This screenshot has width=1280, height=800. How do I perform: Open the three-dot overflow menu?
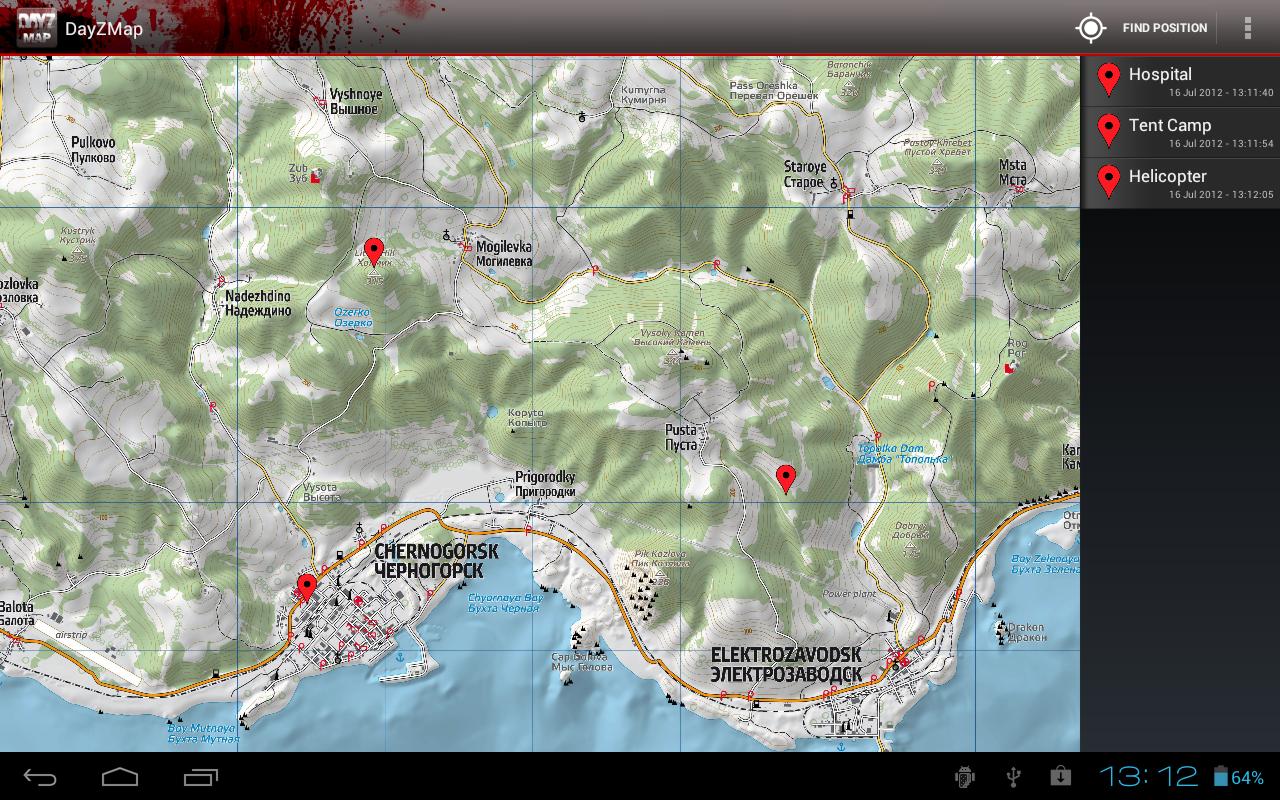coord(1247,28)
